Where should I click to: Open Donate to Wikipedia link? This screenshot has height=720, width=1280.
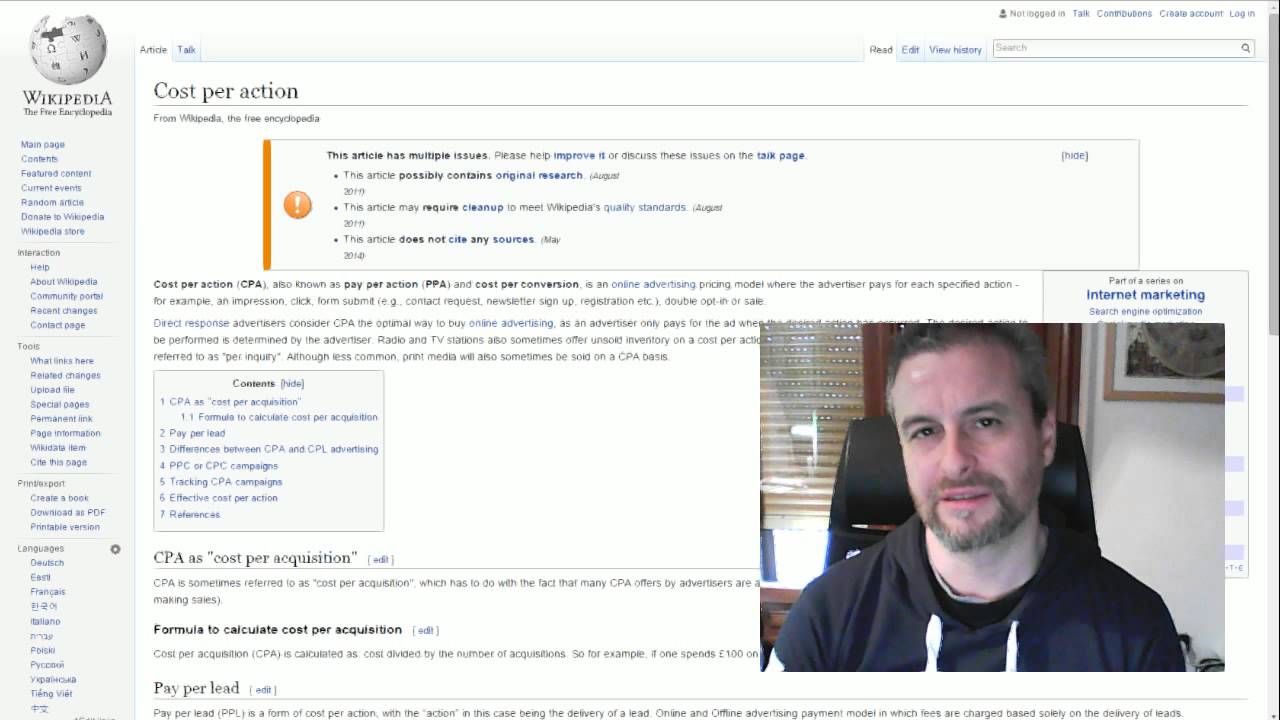click(x=62, y=217)
